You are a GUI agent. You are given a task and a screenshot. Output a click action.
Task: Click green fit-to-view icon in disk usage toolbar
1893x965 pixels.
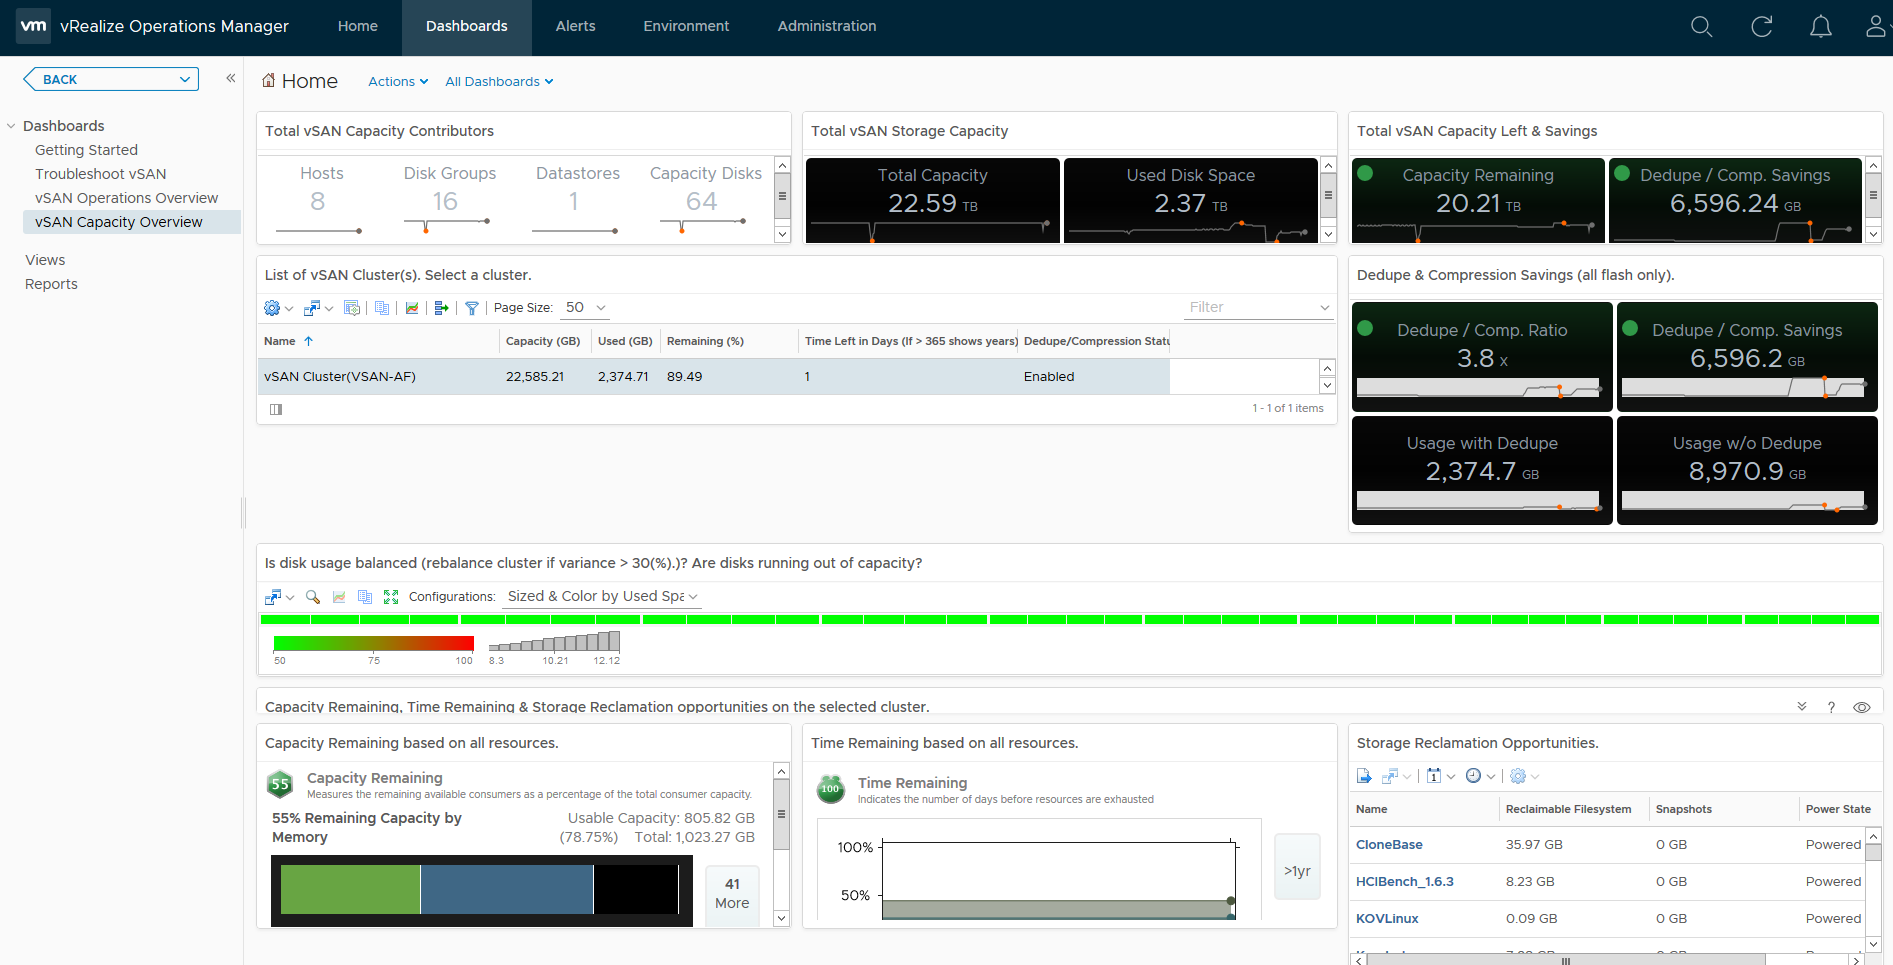pyautogui.click(x=391, y=597)
